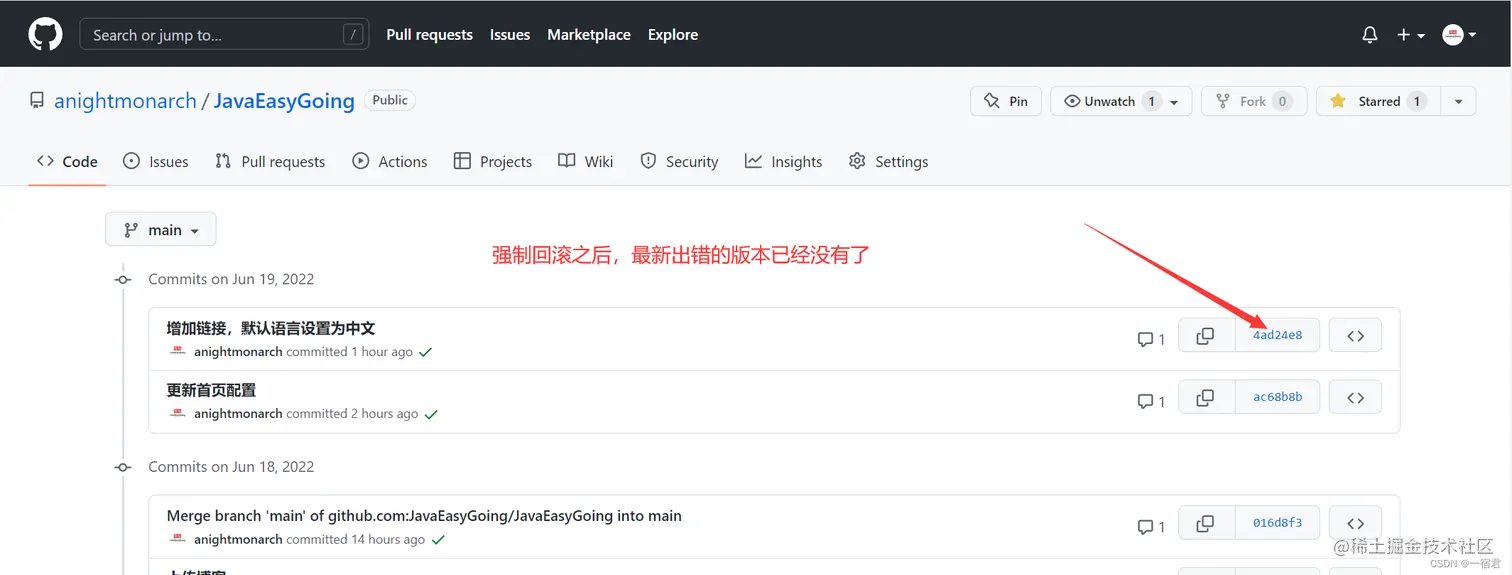The width and height of the screenshot is (1512, 575).
Task: Open the Projects tab
Action: pyautogui.click(x=493, y=161)
